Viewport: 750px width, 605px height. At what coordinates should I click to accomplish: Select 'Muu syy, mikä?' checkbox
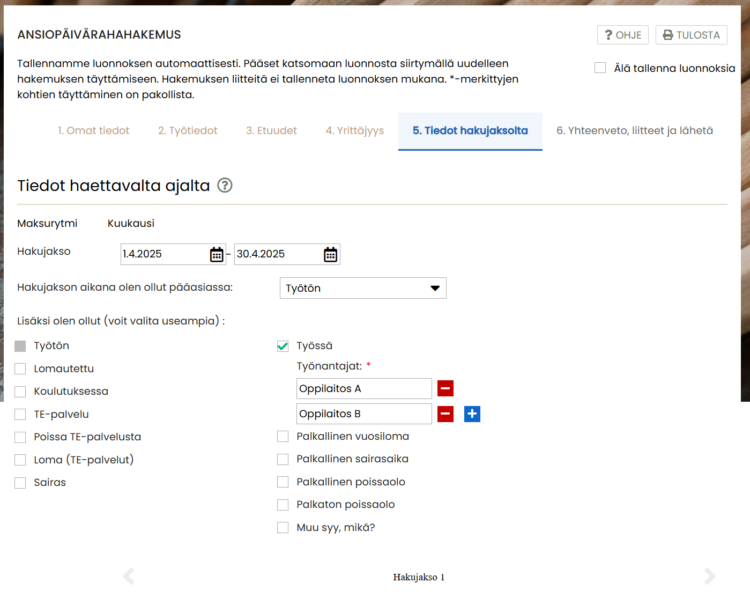pyautogui.click(x=283, y=528)
